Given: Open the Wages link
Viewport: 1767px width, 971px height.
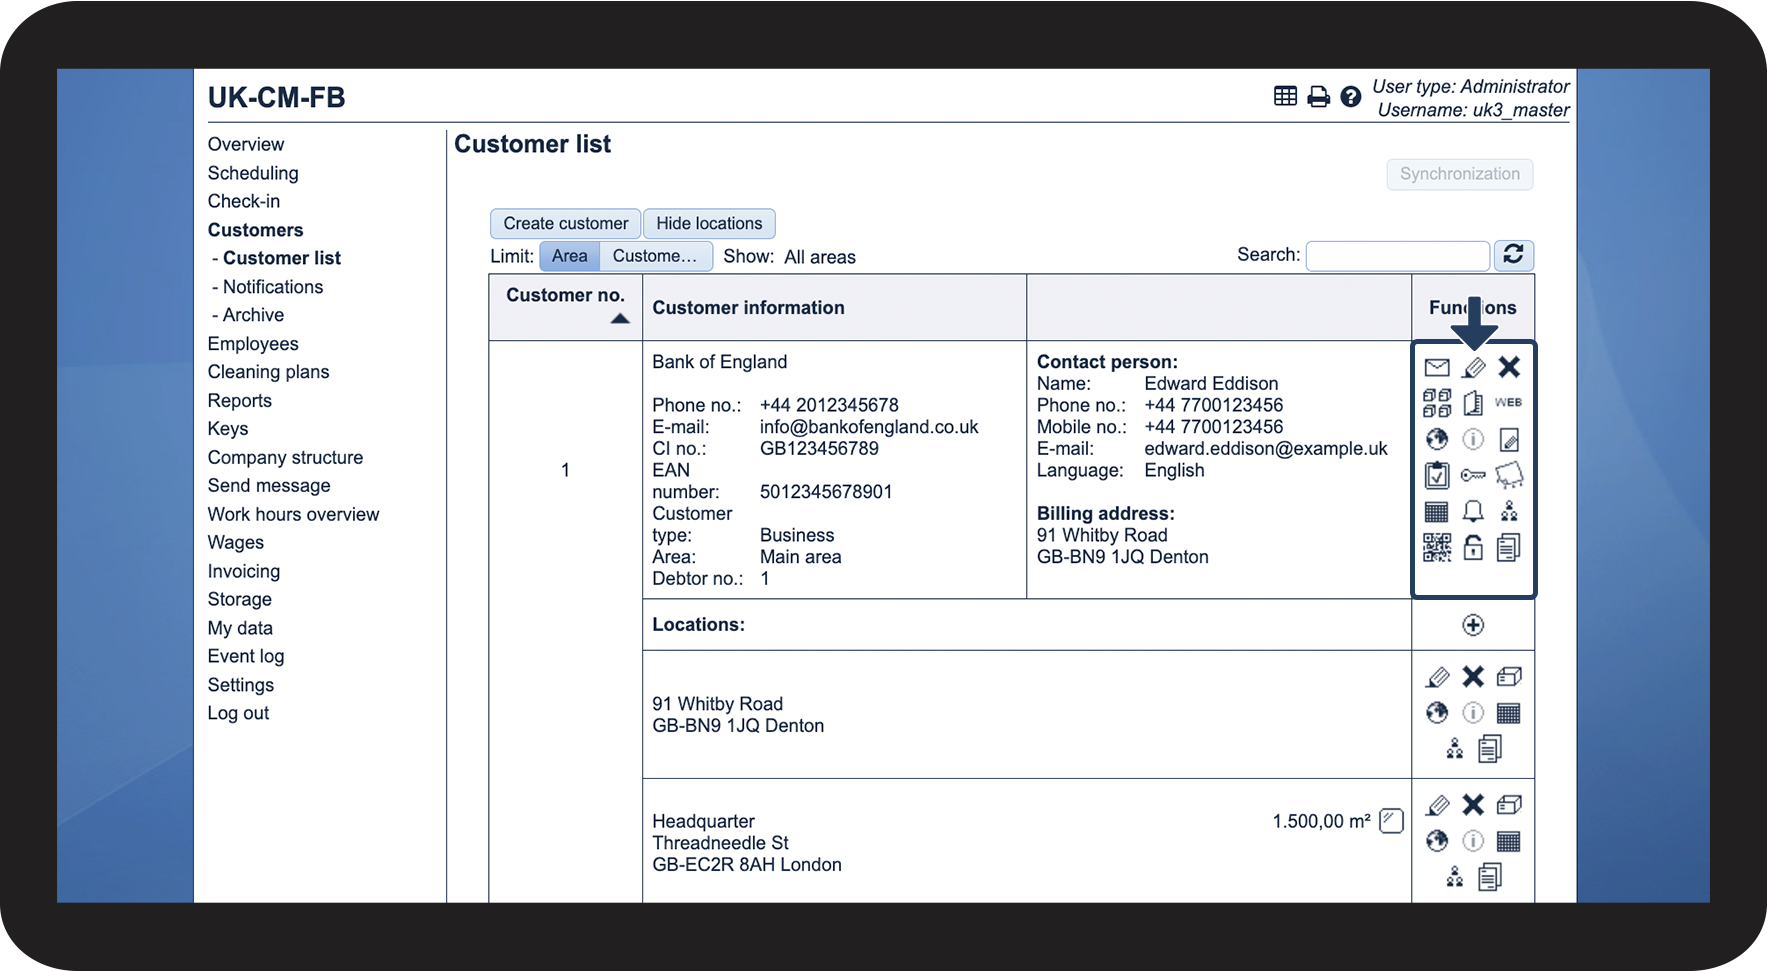Looking at the screenshot, I should (236, 543).
